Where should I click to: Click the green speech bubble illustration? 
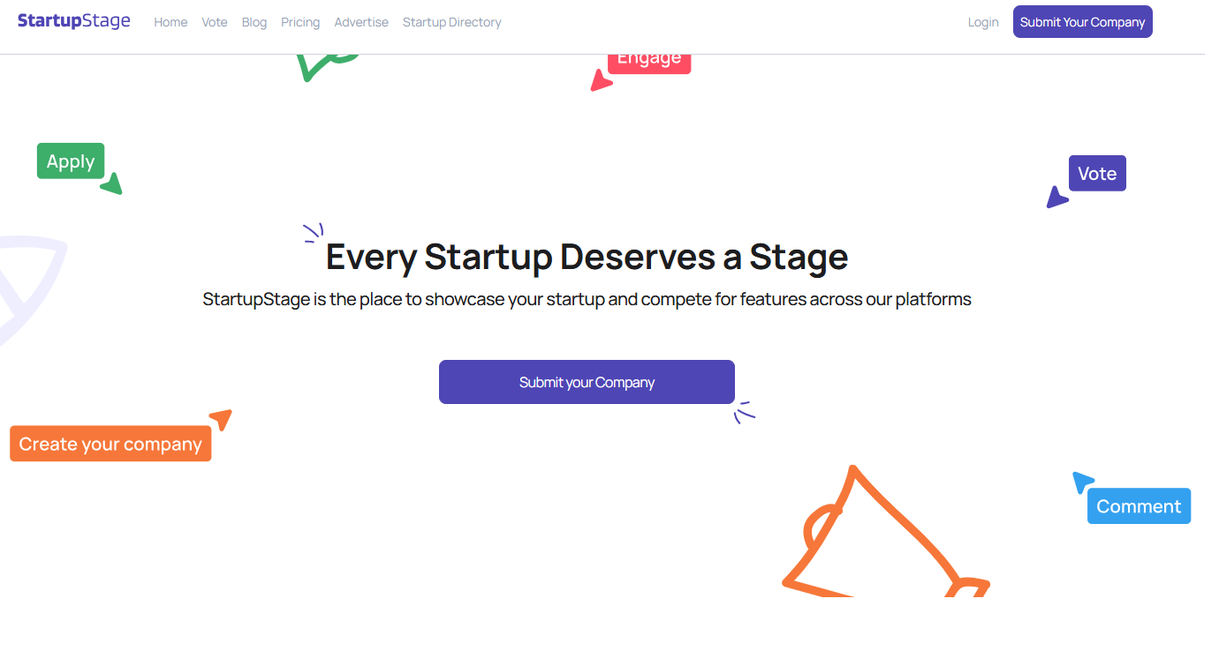[x=326, y=67]
